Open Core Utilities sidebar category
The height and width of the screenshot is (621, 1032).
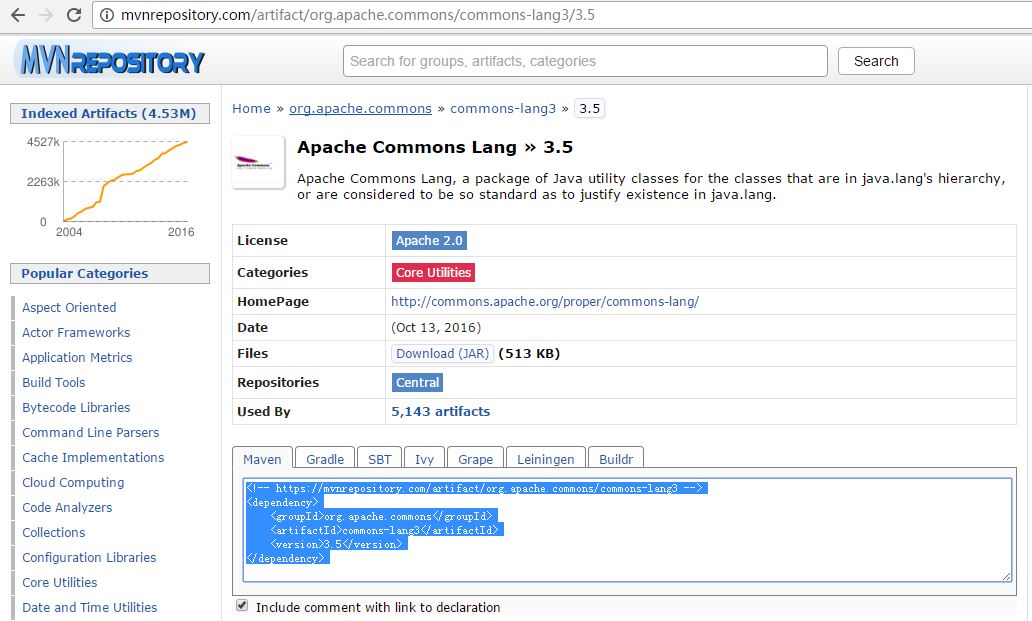pyautogui.click(x=60, y=582)
